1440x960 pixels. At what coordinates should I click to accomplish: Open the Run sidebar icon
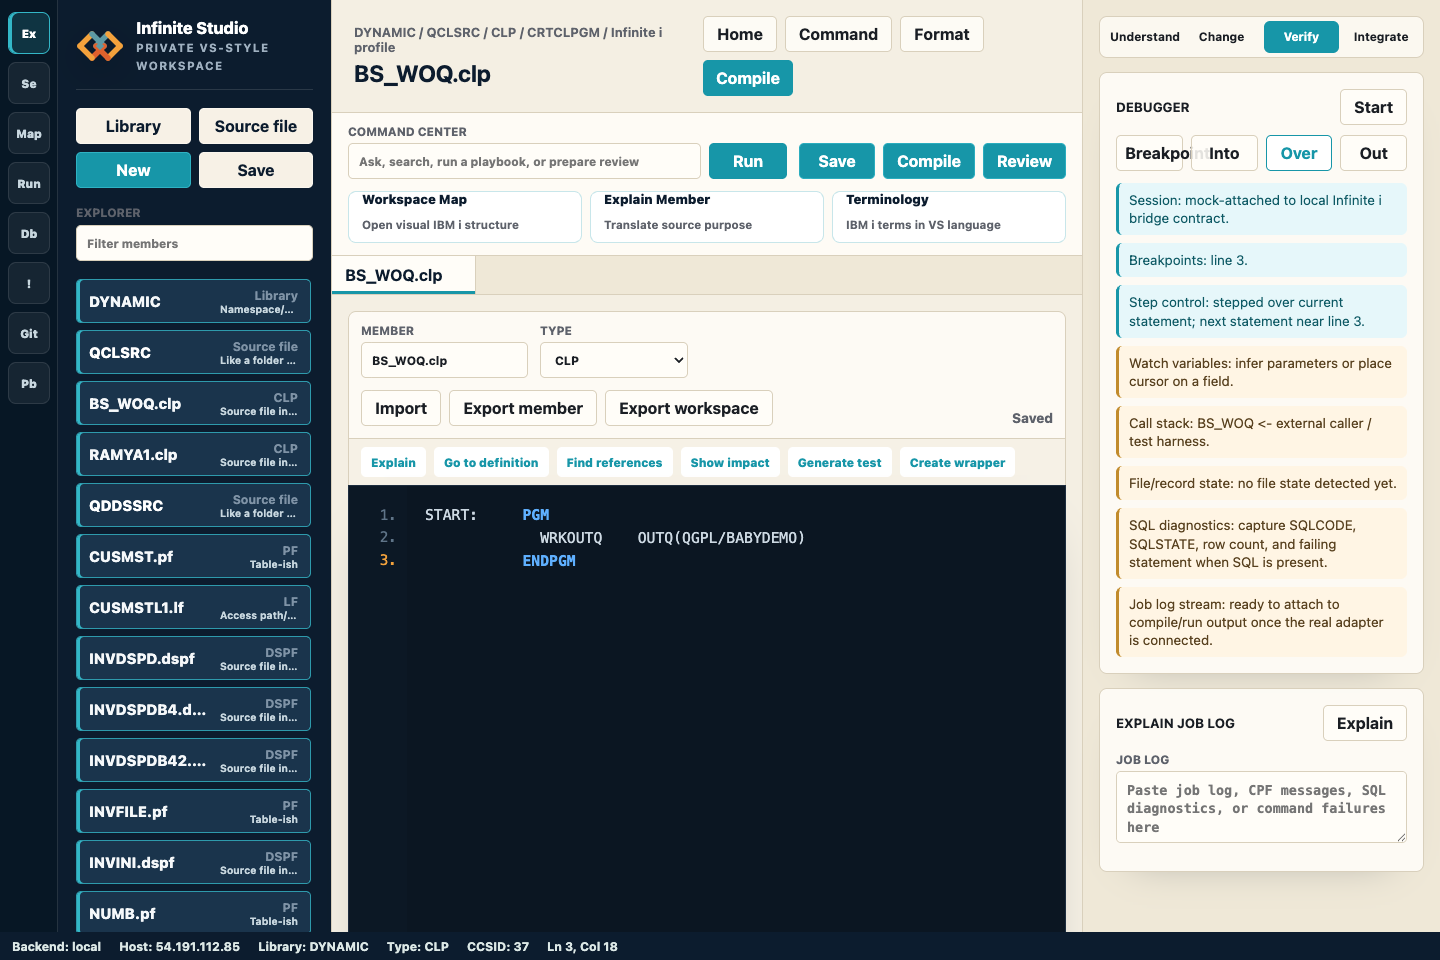point(29,183)
